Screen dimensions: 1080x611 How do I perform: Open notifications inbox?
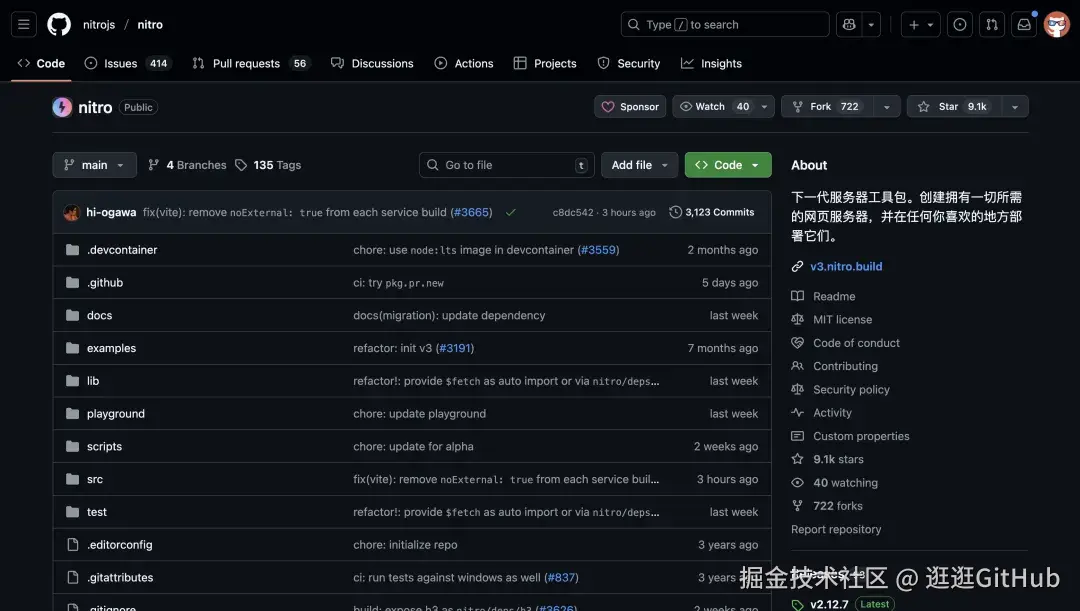(x=1024, y=25)
